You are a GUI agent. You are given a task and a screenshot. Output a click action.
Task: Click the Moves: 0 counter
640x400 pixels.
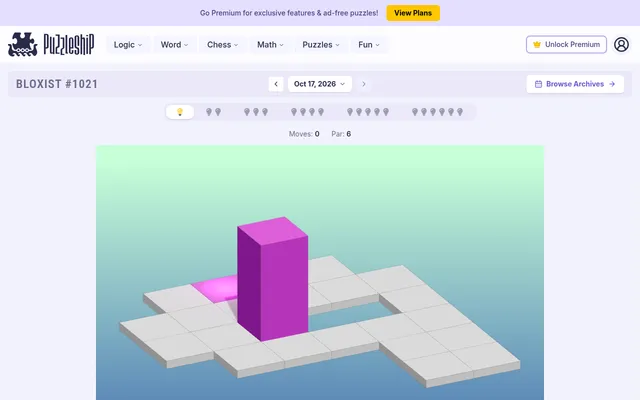[x=304, y=134]
